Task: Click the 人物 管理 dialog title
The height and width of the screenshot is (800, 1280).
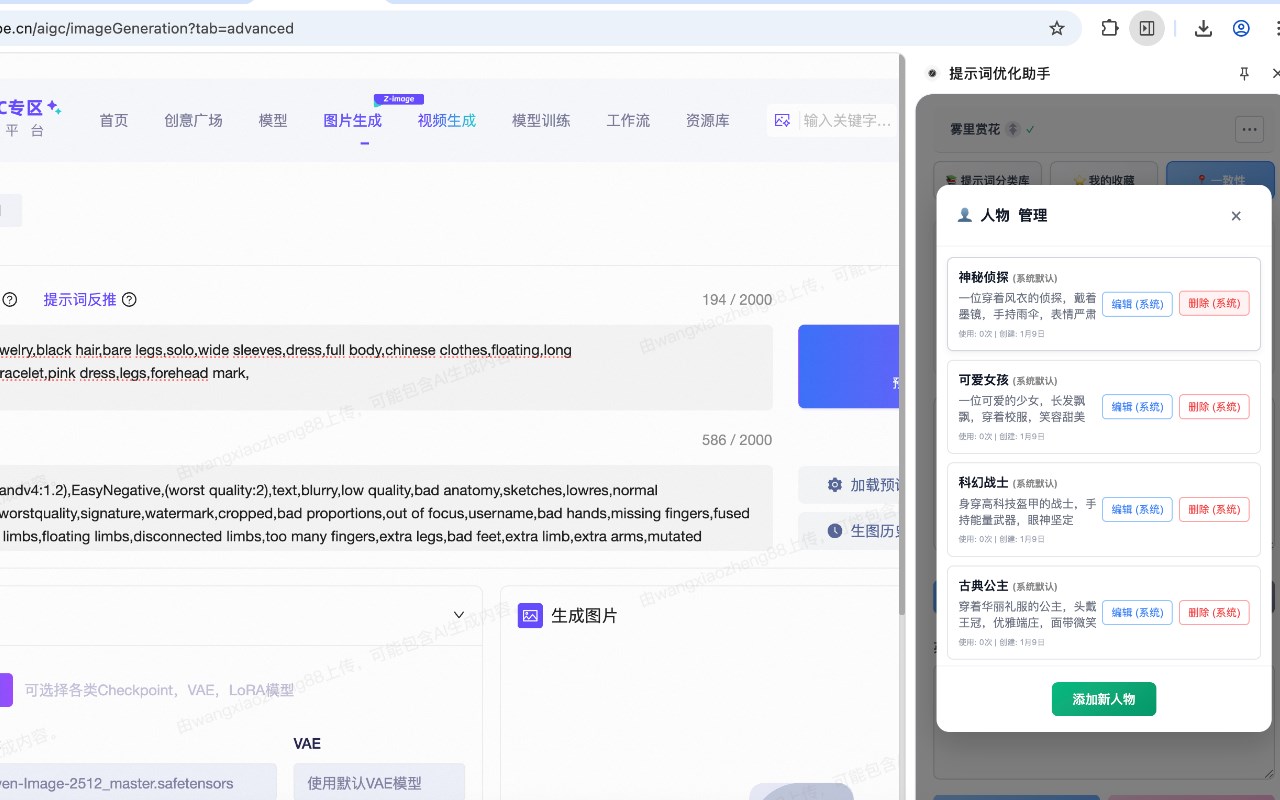Action: 1013,215
